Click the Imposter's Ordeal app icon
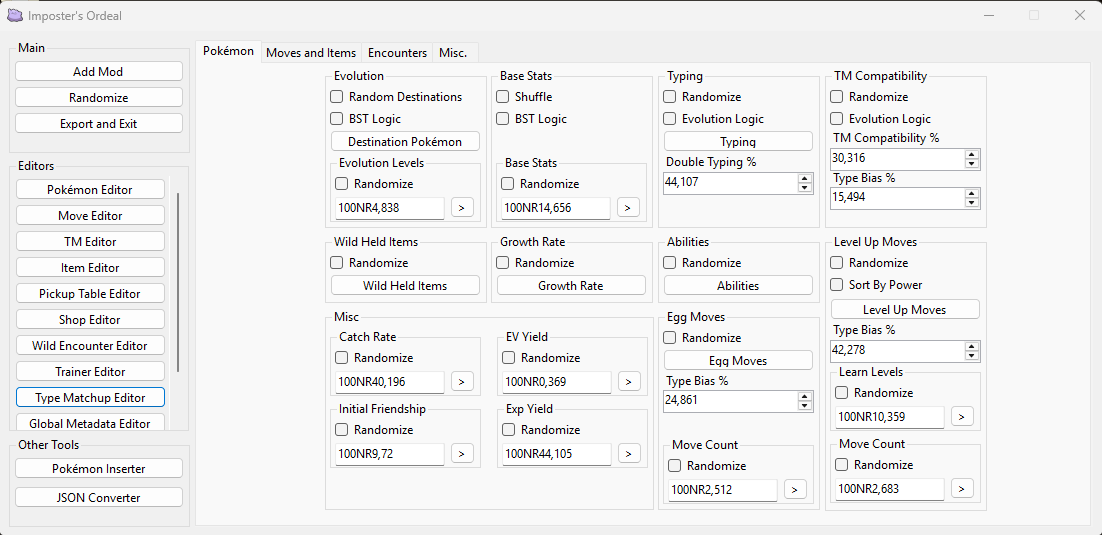This screenshot has height=535, width=1102. coord(14,15)
